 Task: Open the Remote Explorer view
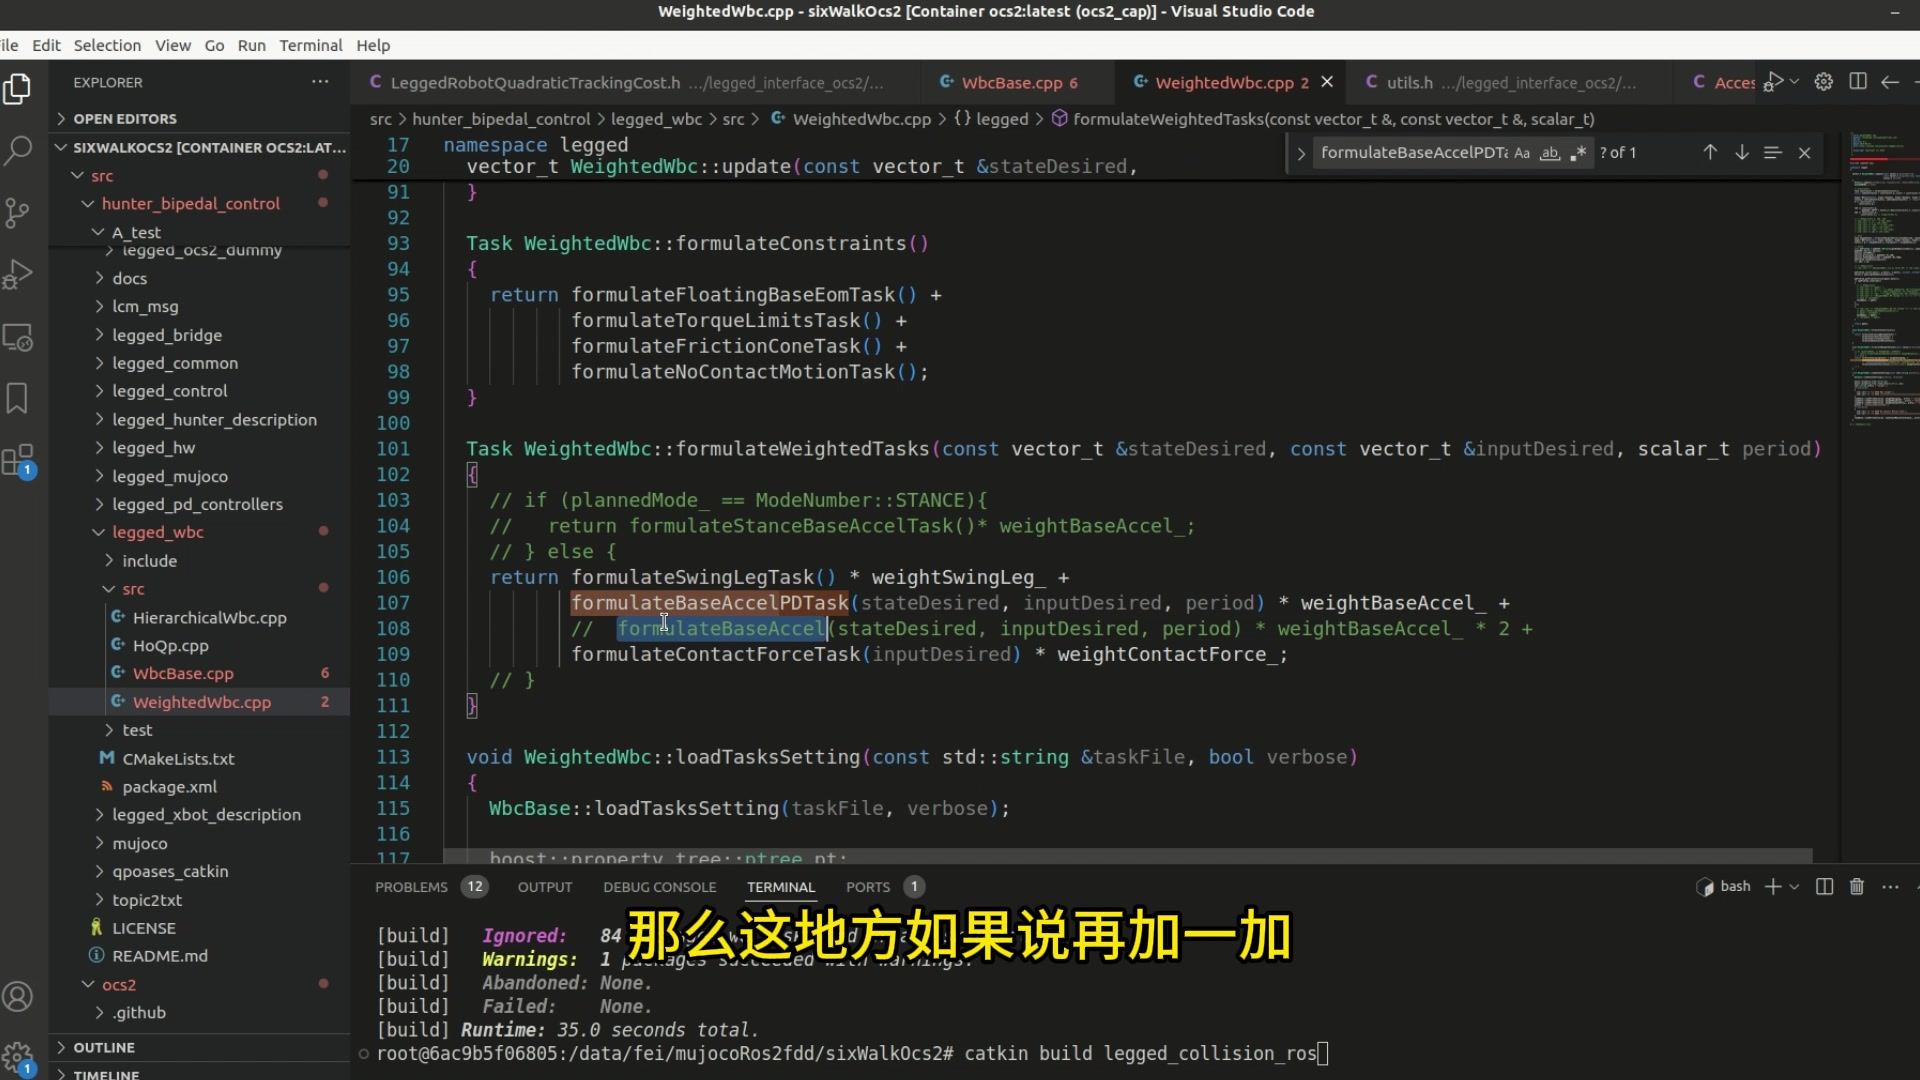pos(19,337)
